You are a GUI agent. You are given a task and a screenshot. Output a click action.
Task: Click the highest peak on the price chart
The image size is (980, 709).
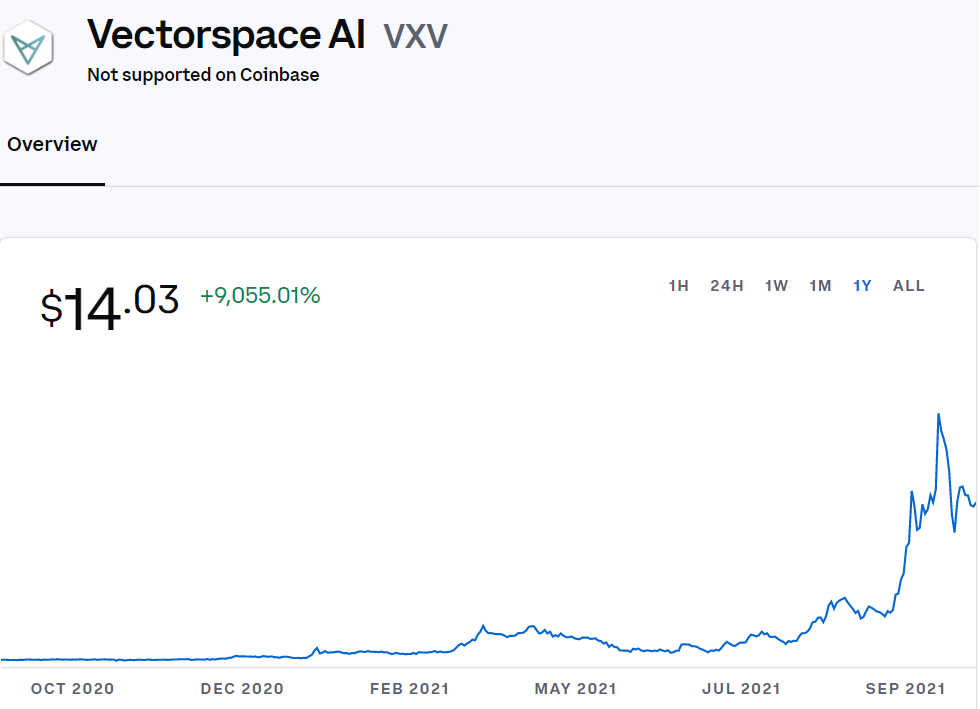(x=938, y=414)
